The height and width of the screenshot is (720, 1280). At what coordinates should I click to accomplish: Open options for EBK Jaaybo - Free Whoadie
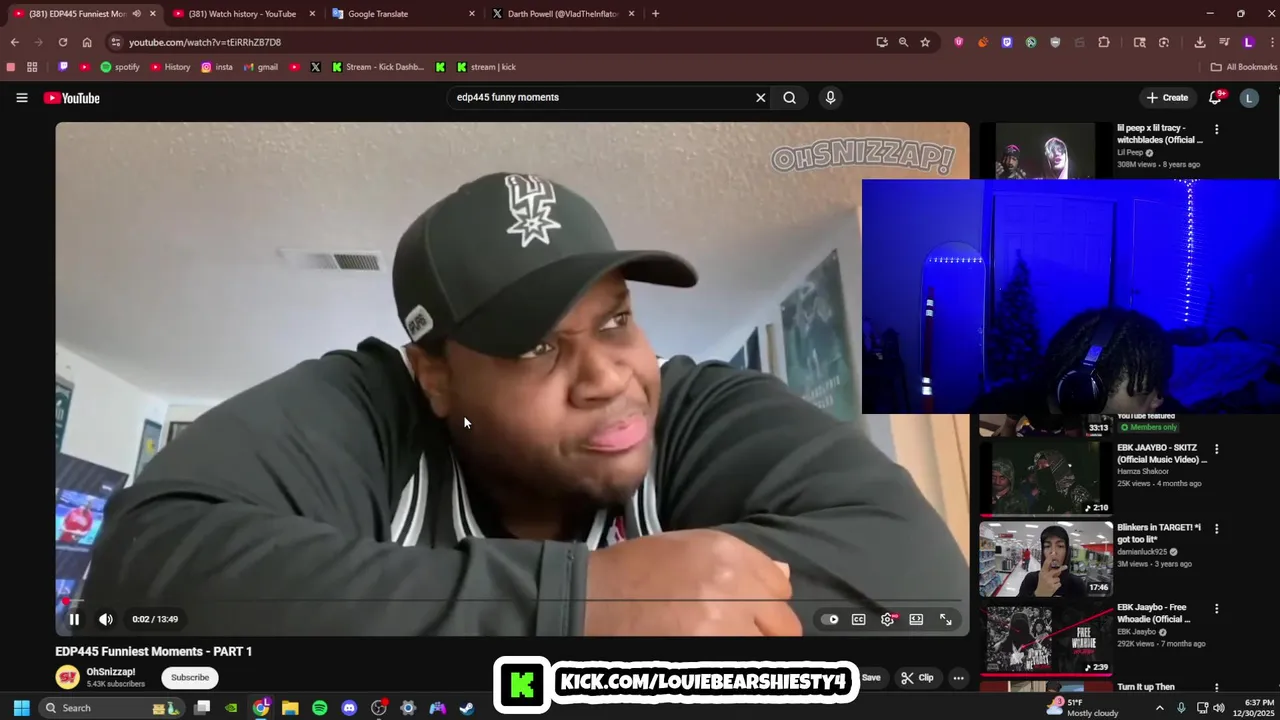point(1217,608)
